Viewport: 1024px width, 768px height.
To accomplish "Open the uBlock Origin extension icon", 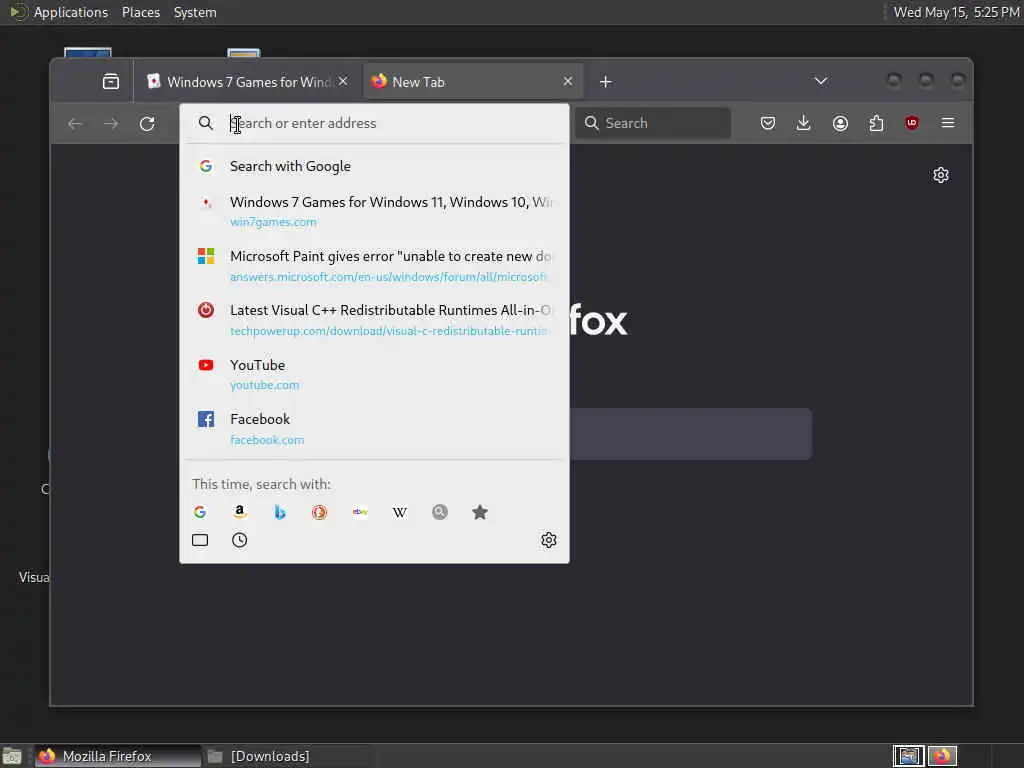I will 912,123.
